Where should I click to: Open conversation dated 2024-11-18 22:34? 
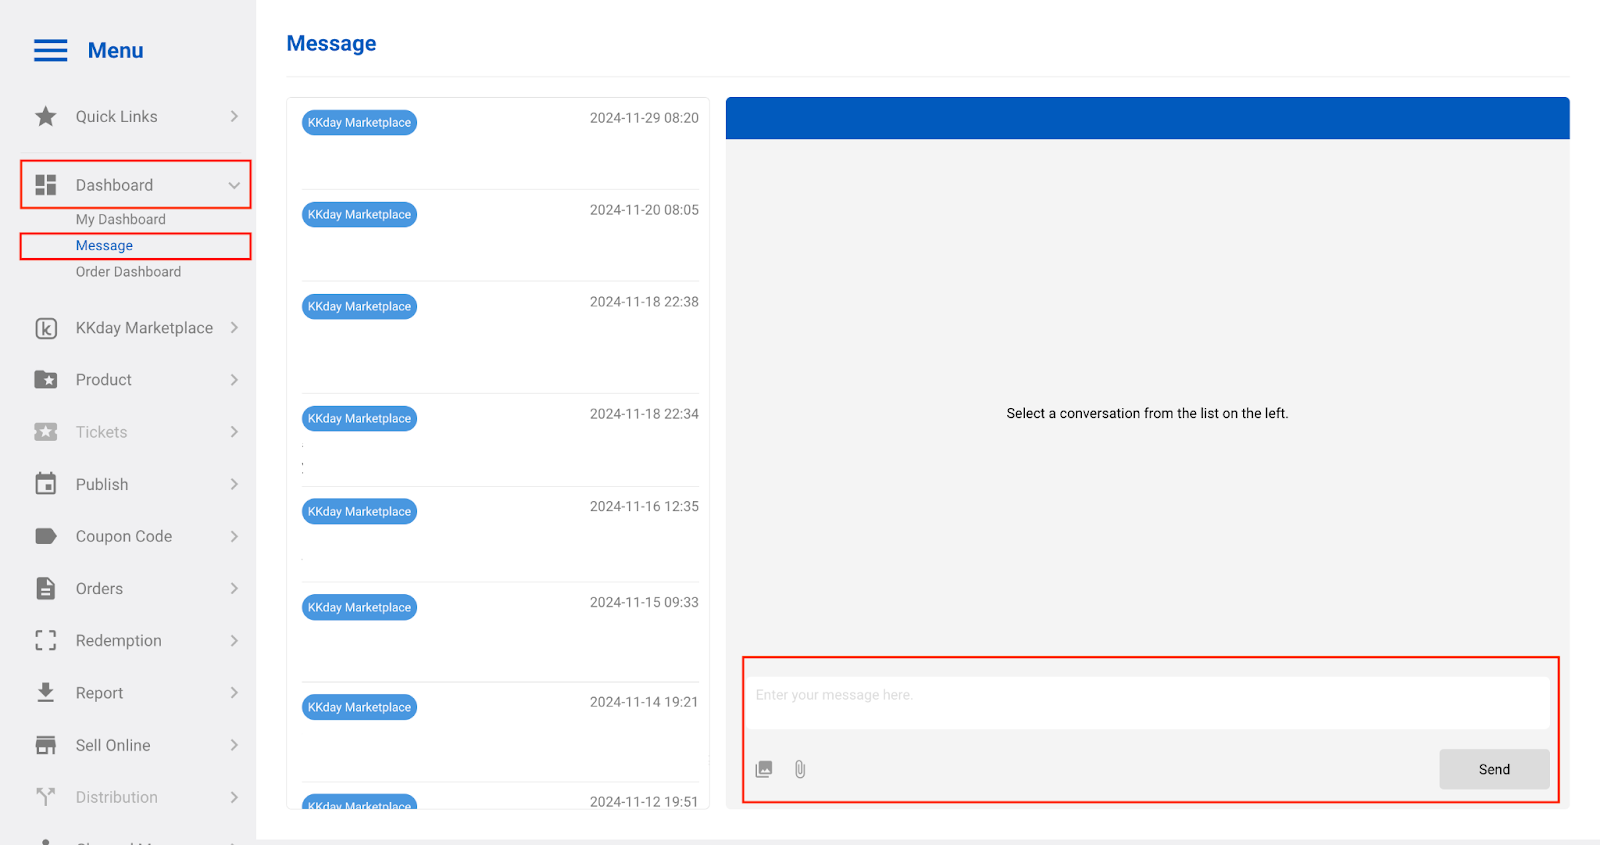point(500,440)
